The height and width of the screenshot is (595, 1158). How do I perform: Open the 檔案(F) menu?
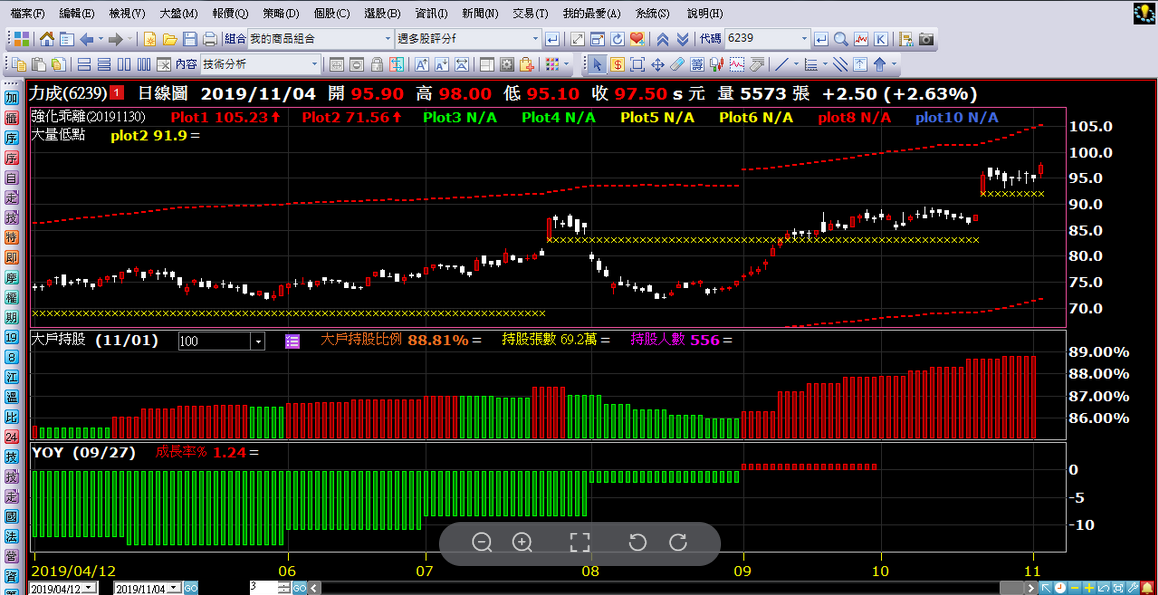(x=28, y=14)
